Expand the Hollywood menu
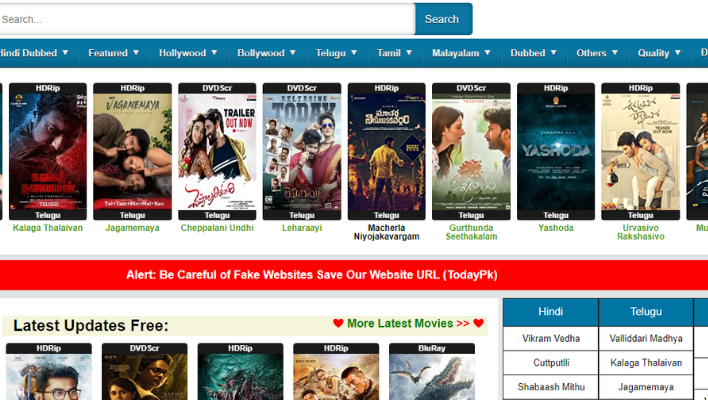Image resolution: width=708 pixels, height=400 pixels. pos(188,53)
